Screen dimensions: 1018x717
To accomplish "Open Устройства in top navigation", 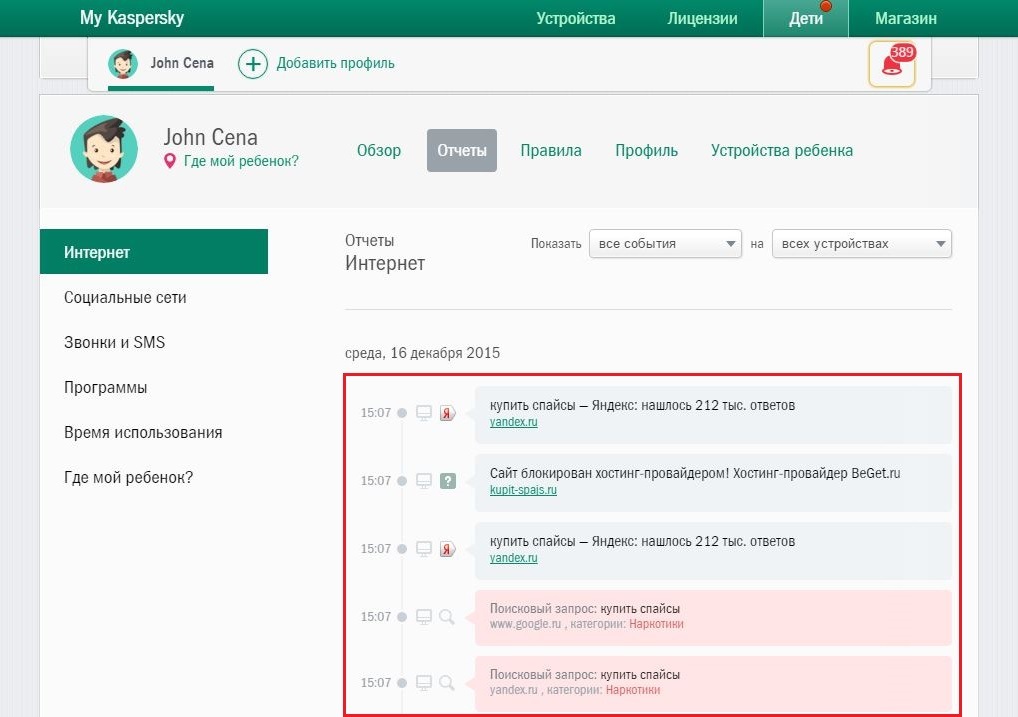I will (x=576, y=18).
